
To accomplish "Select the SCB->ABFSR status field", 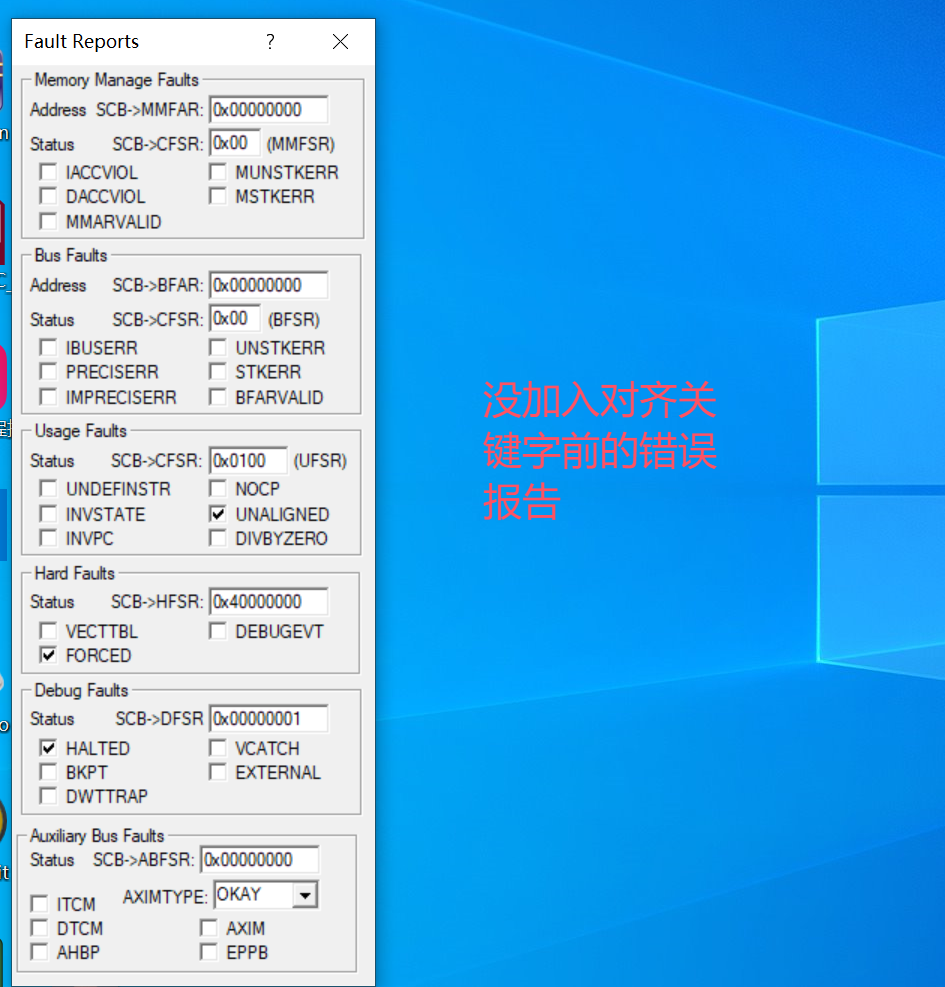I will click(259, 860).
